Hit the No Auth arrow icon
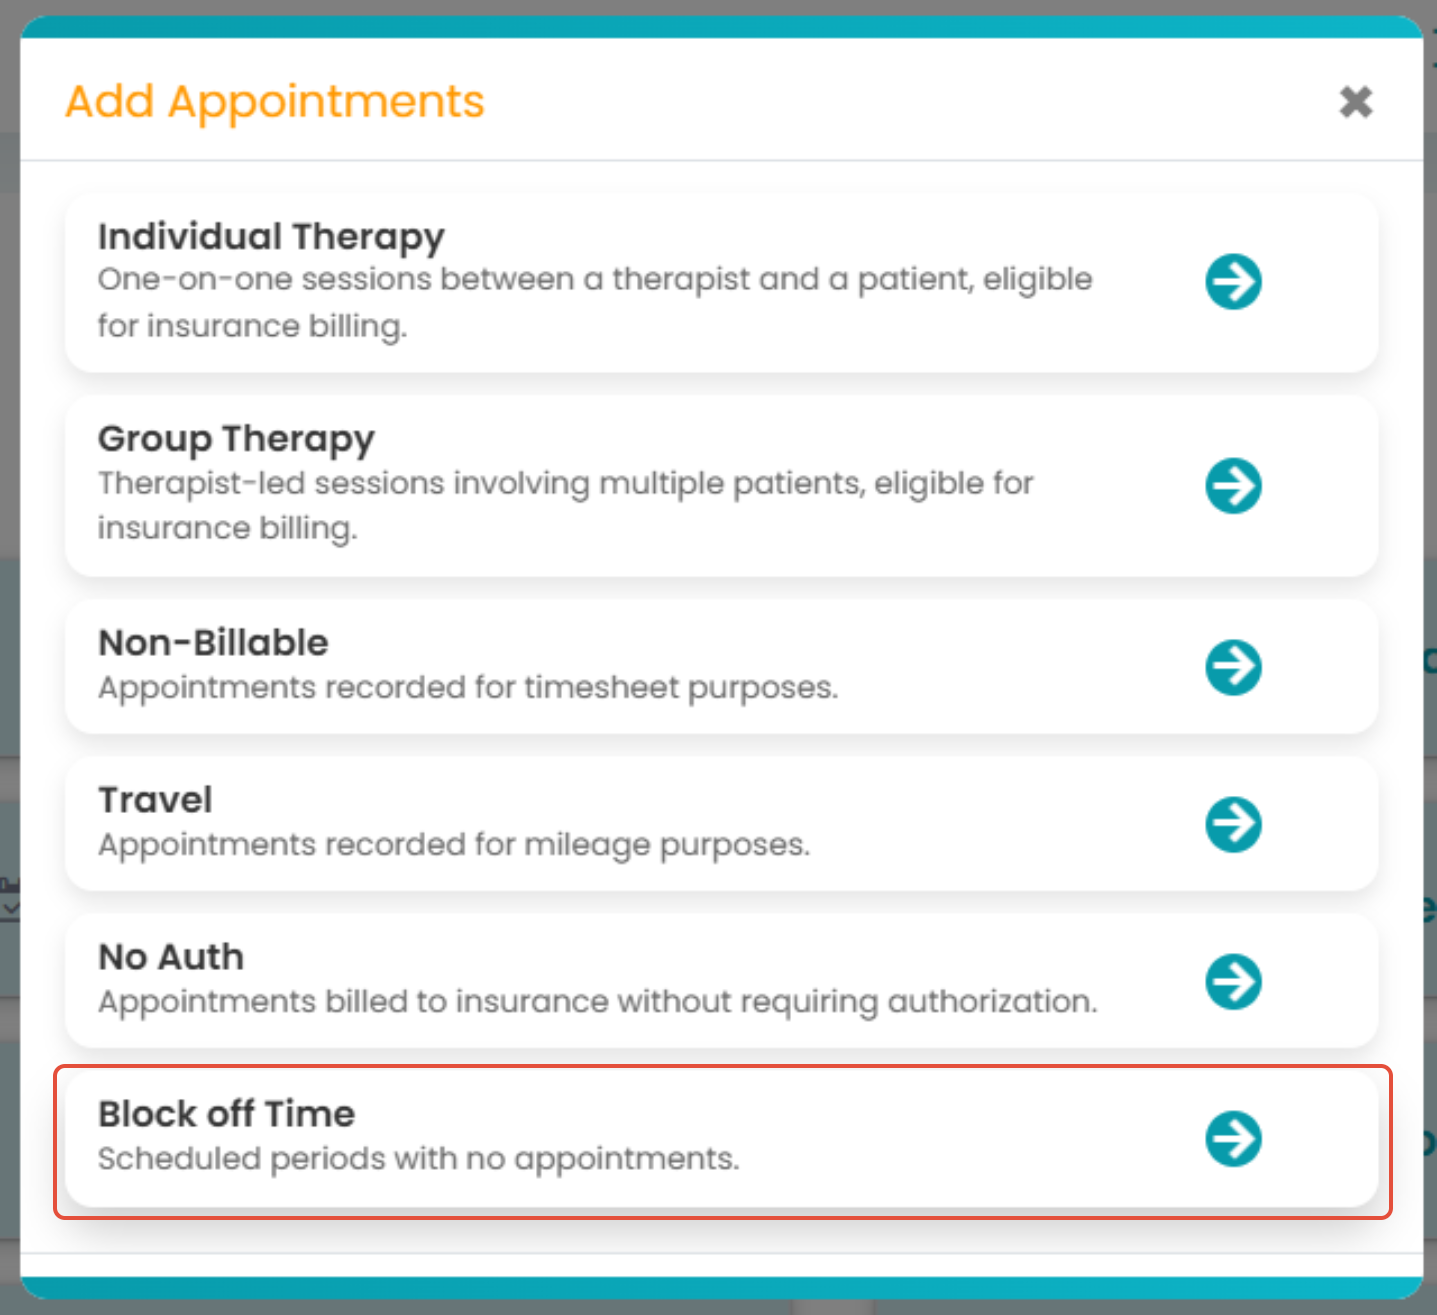 click(x=1233, y=981)
